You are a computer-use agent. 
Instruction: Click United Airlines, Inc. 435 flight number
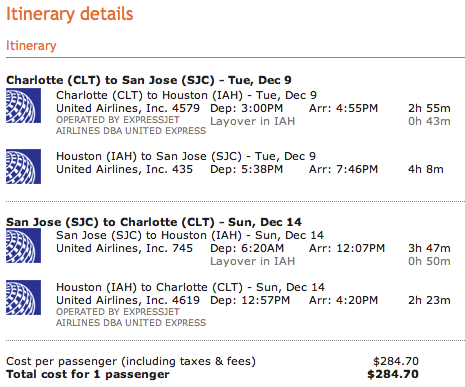[124, 169]
